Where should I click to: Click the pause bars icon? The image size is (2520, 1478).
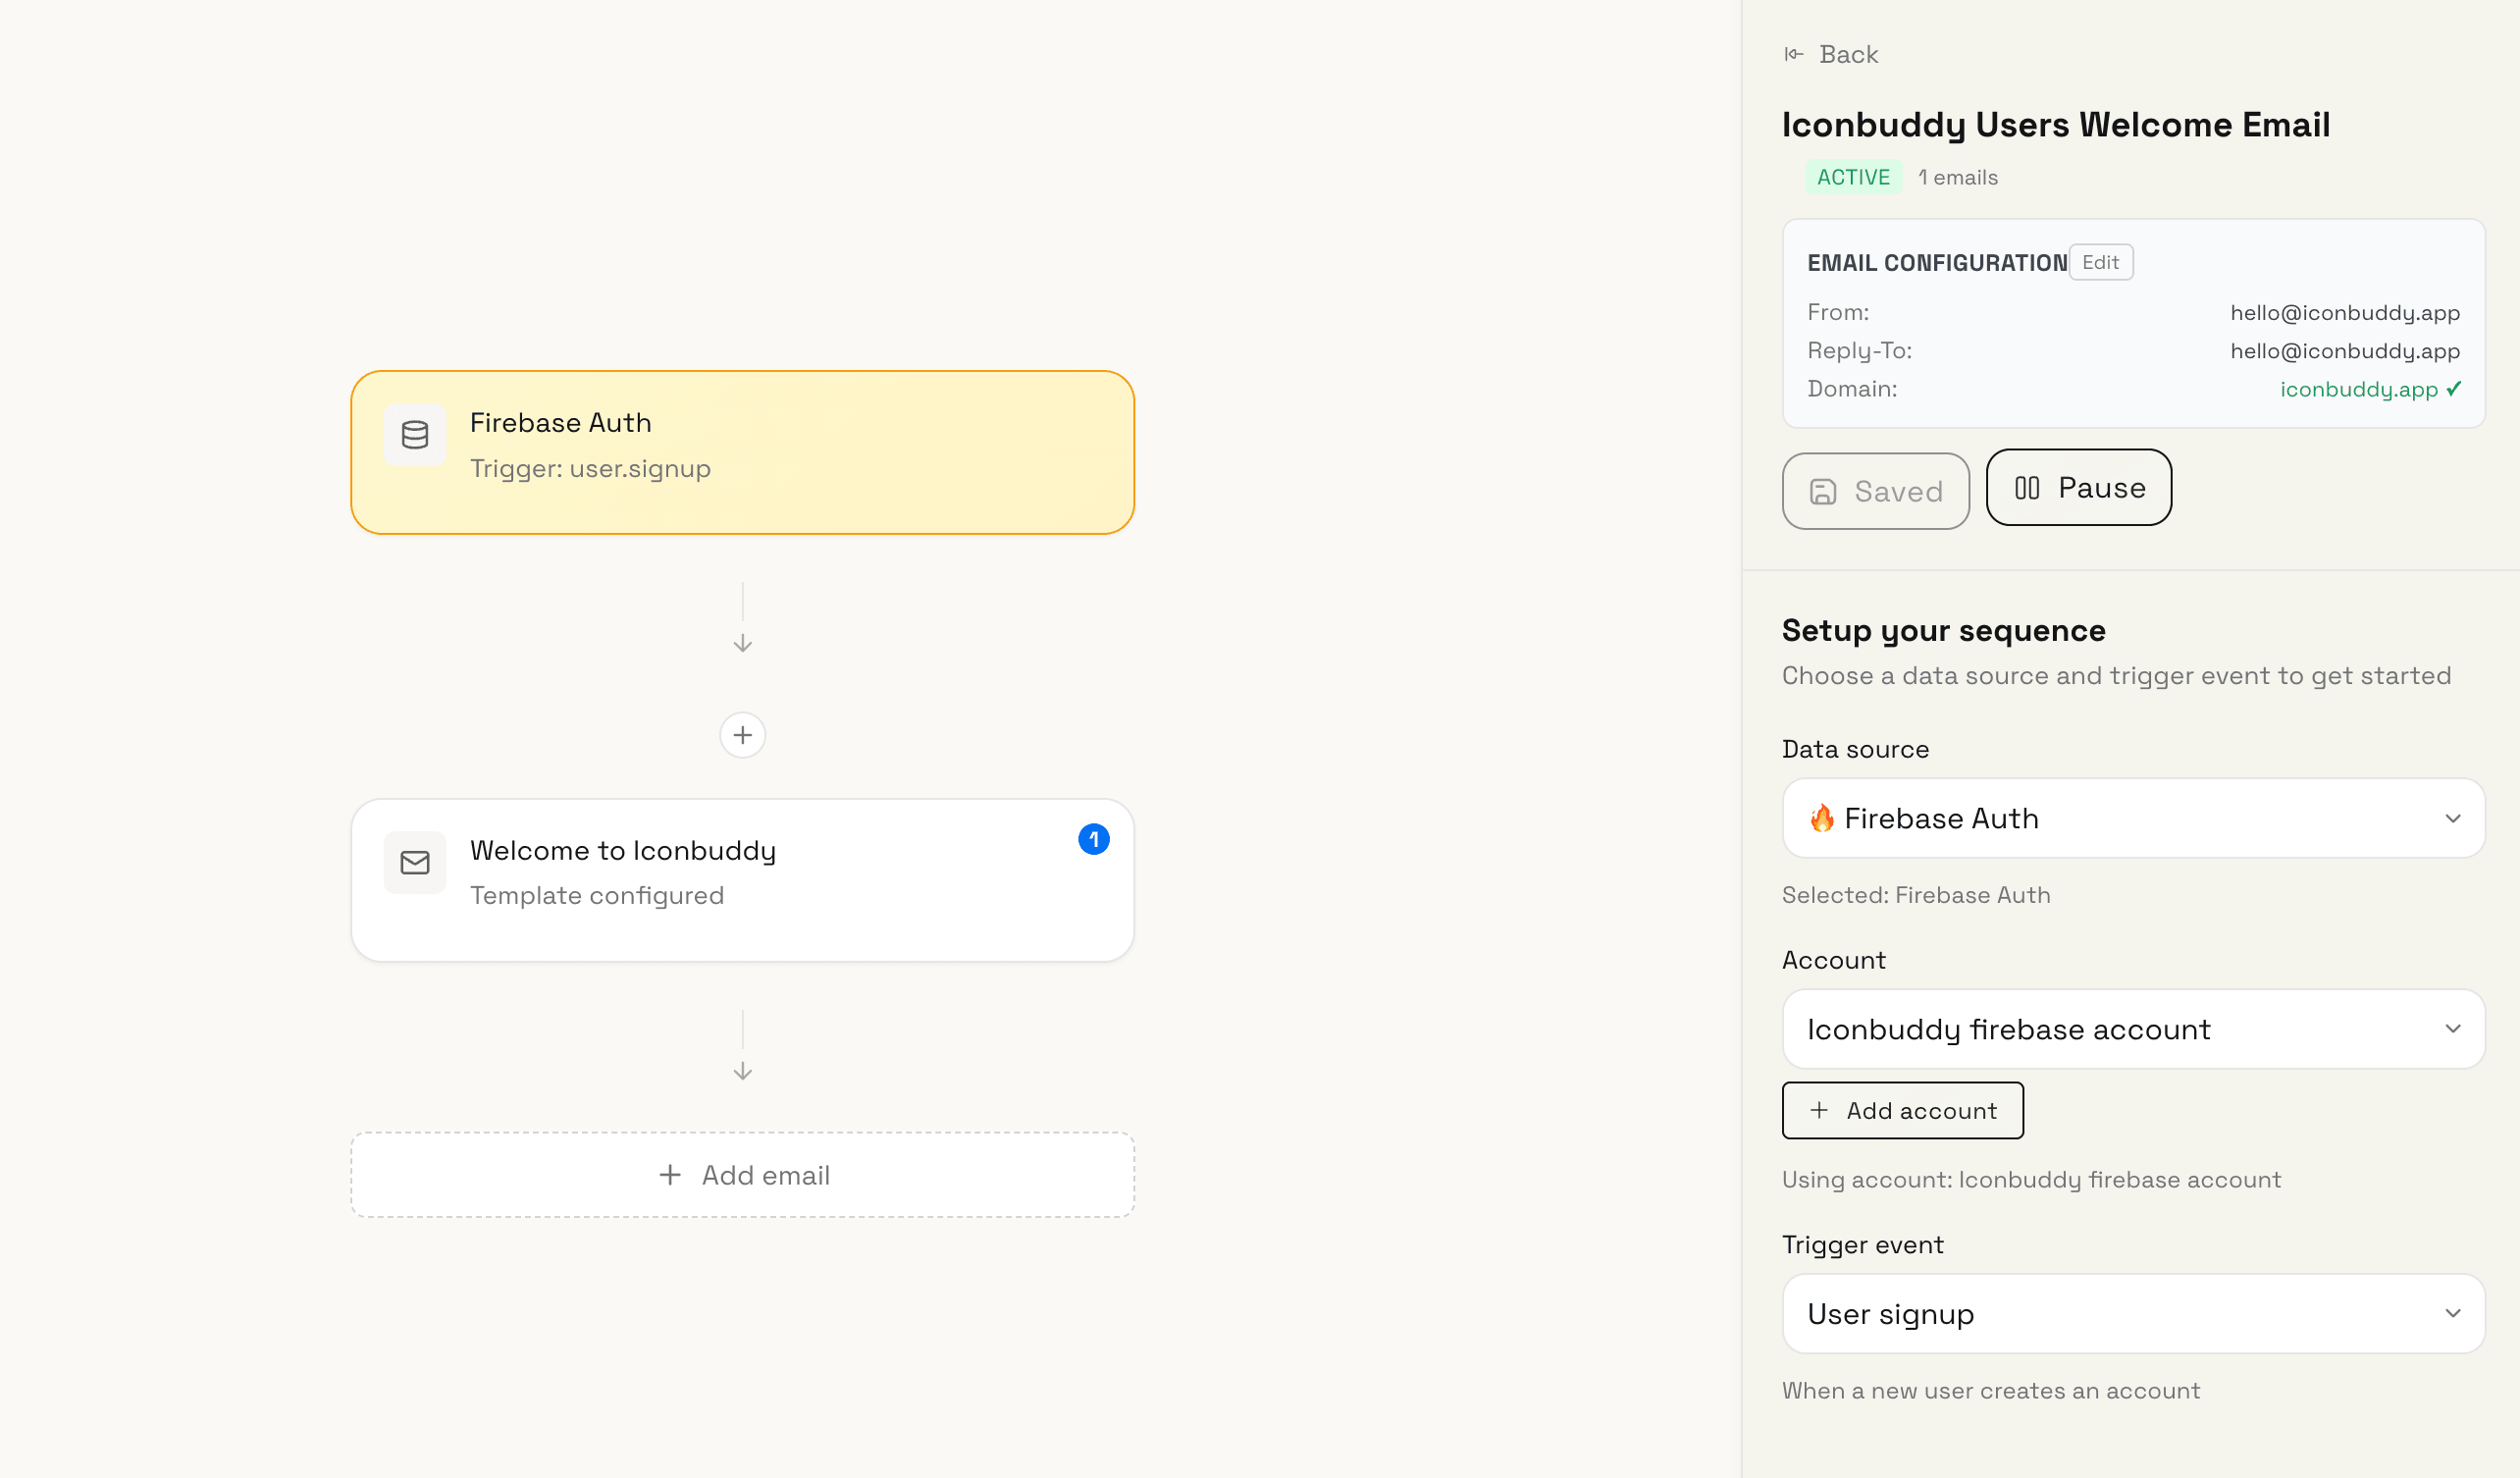pyautogui.click(x=2027, y=488)
